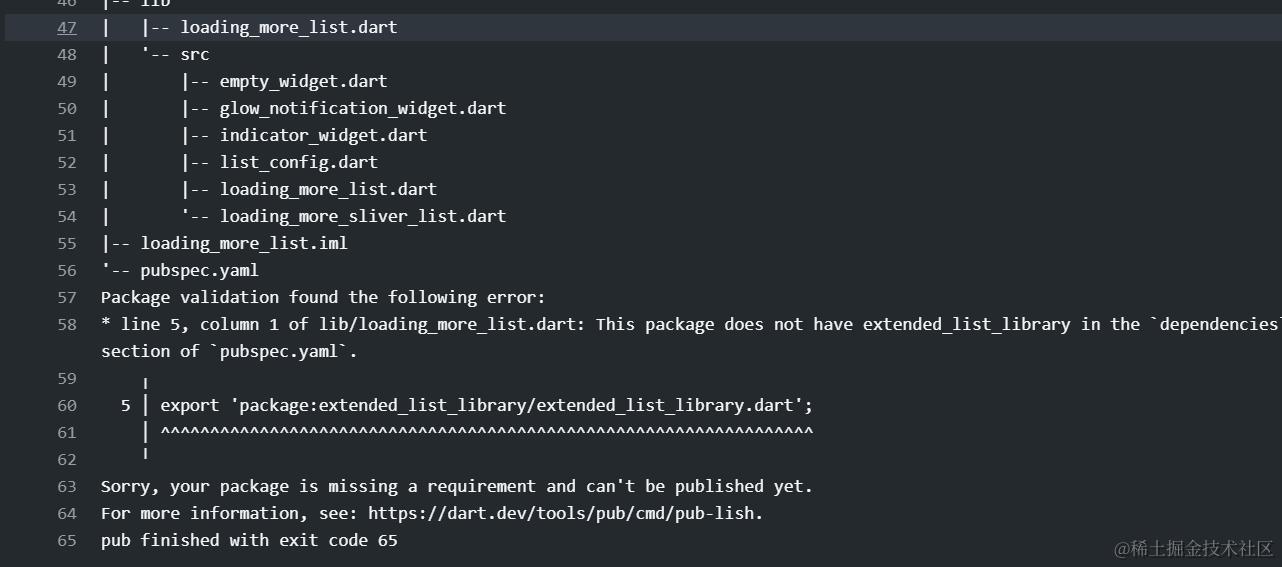Jump to line number 63
Image resolution: width=1282 pixels, height=567 pixels.
66,486
